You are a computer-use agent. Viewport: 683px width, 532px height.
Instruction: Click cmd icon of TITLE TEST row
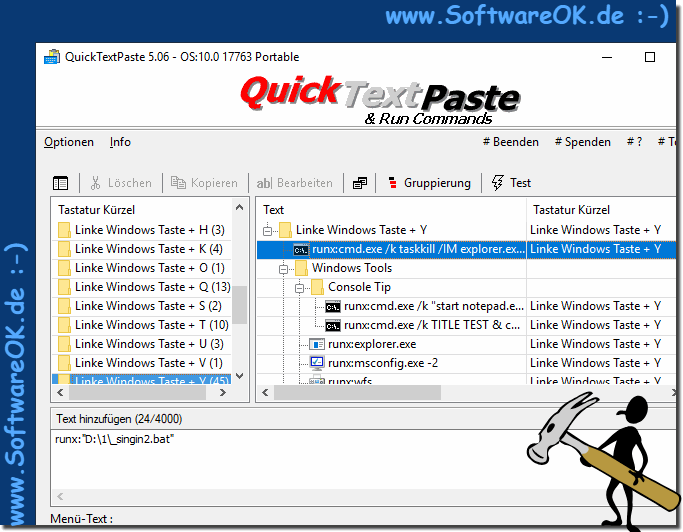coord(333,326)
